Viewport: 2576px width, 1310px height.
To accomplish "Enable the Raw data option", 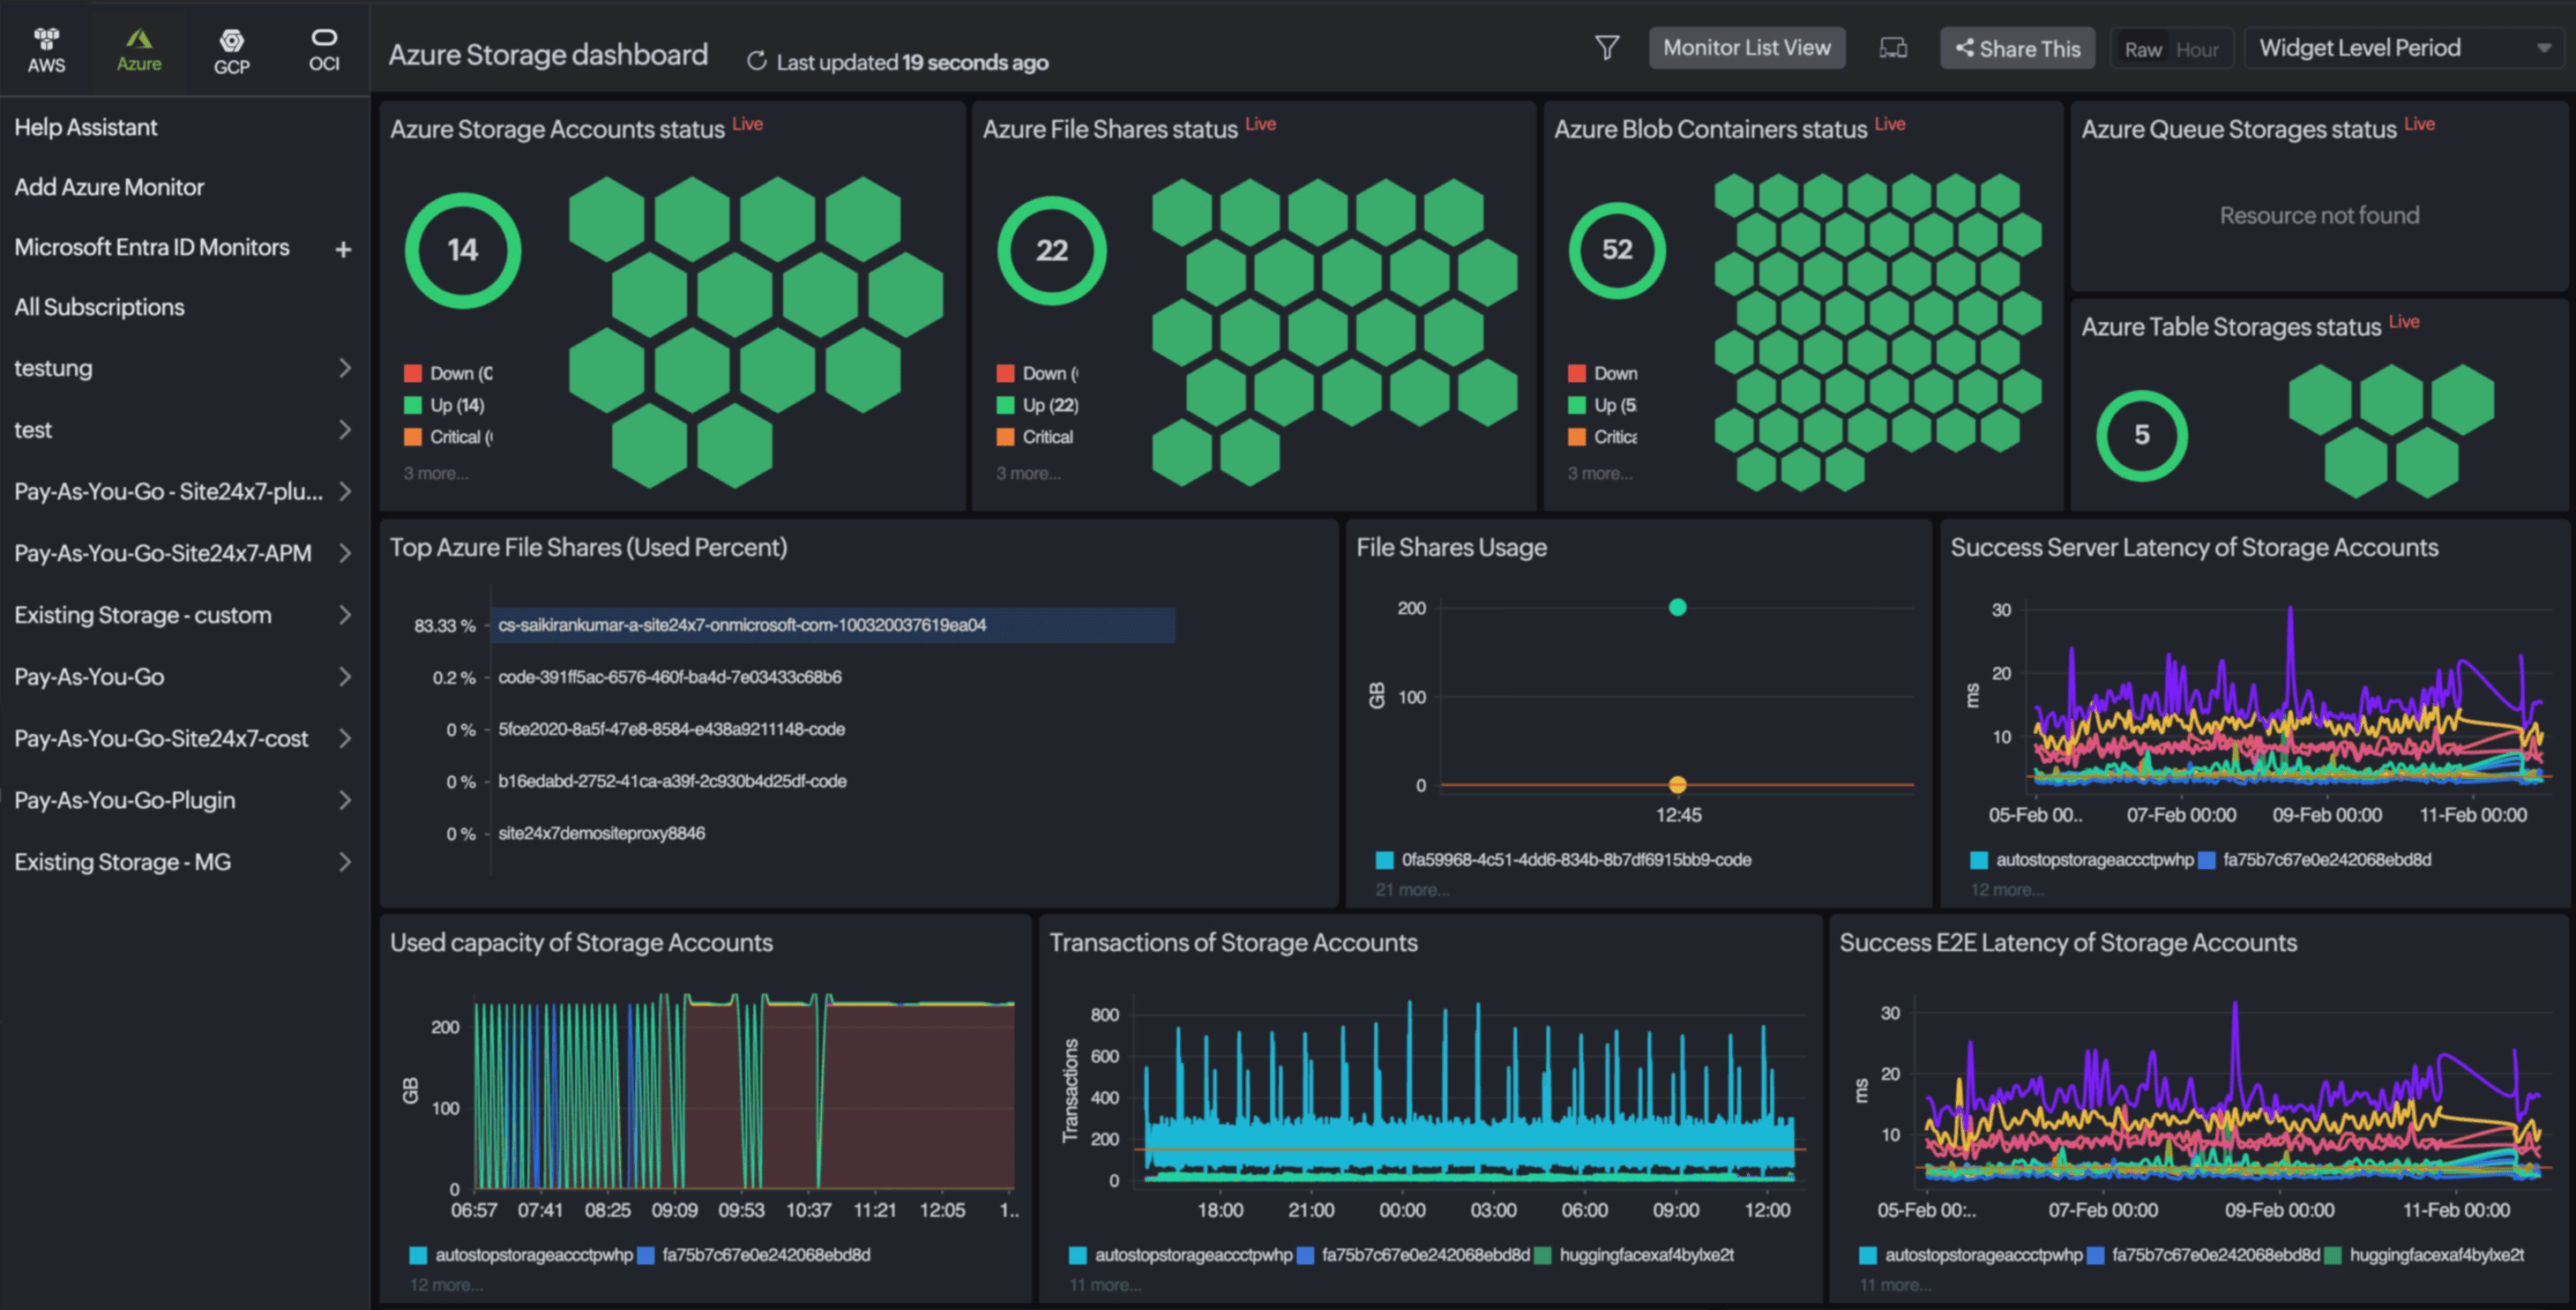I will tap(2145, 47).
